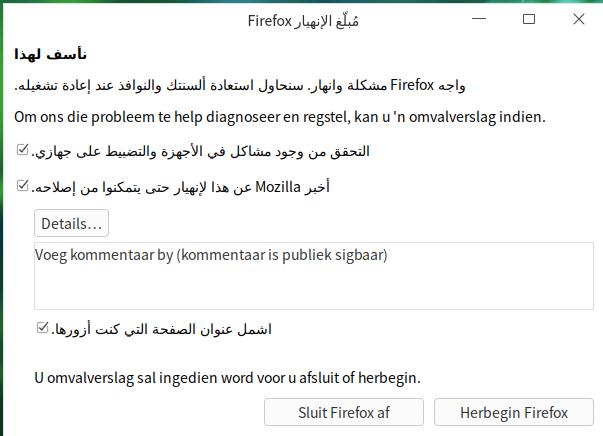Minimize the crash reporter window
The width and height of the screenshot is (603, 436).
[x=479, y=19]
